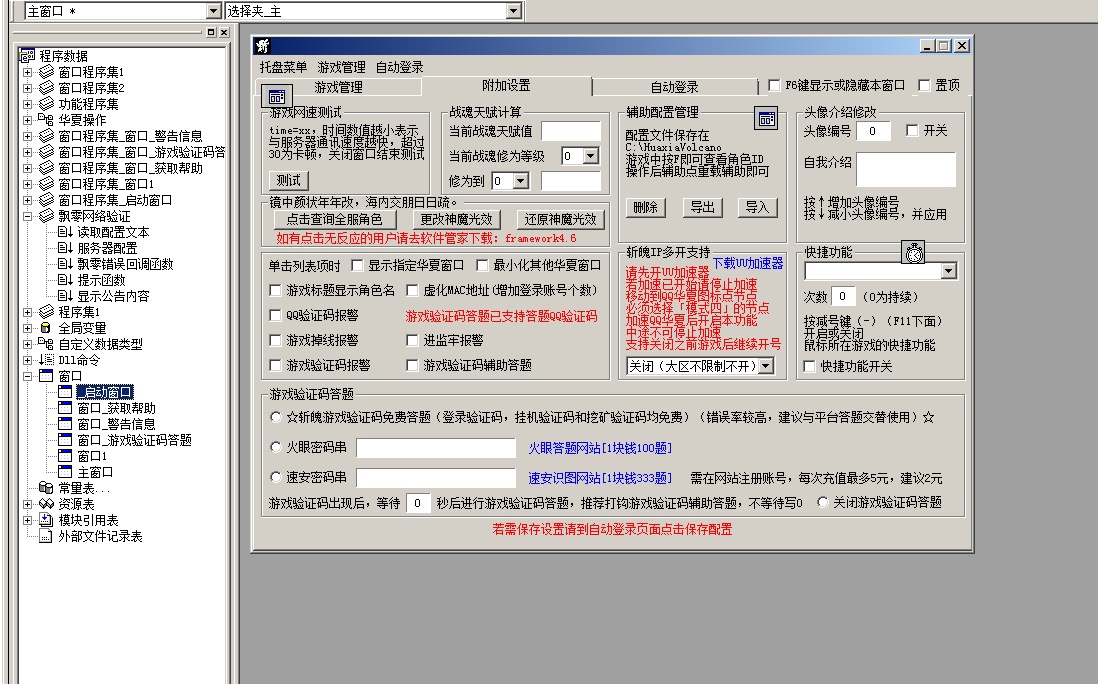Click the 测试 button
Image resolution: width=1098 pixels, height=684 pixels.
tap(289, 181)
